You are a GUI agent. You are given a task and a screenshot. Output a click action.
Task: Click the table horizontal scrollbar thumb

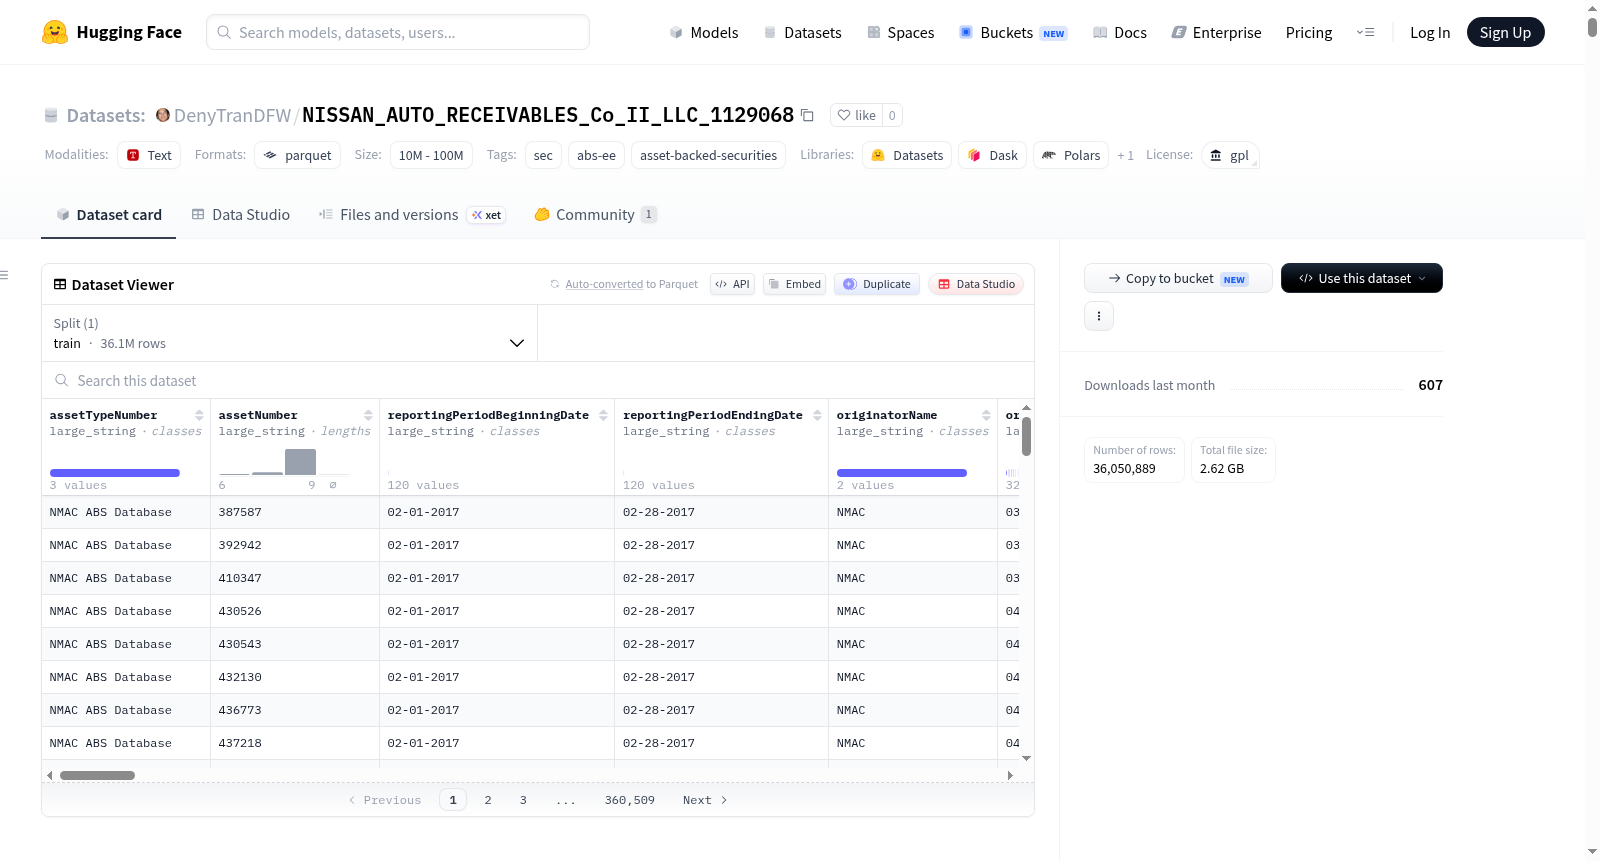(x=97, y=775)
